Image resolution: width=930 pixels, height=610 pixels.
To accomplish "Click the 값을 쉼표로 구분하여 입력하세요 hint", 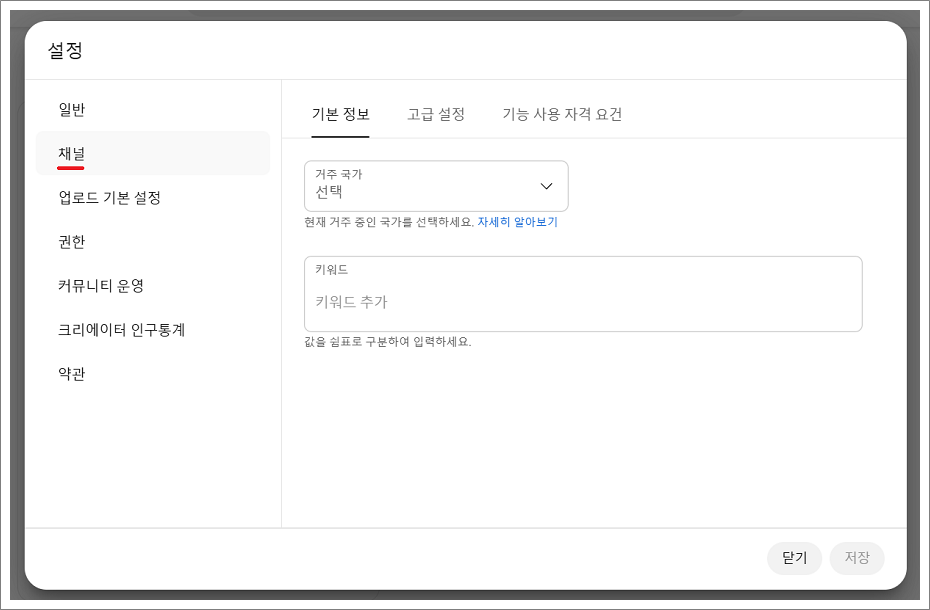I will click(x=388, y=342).
